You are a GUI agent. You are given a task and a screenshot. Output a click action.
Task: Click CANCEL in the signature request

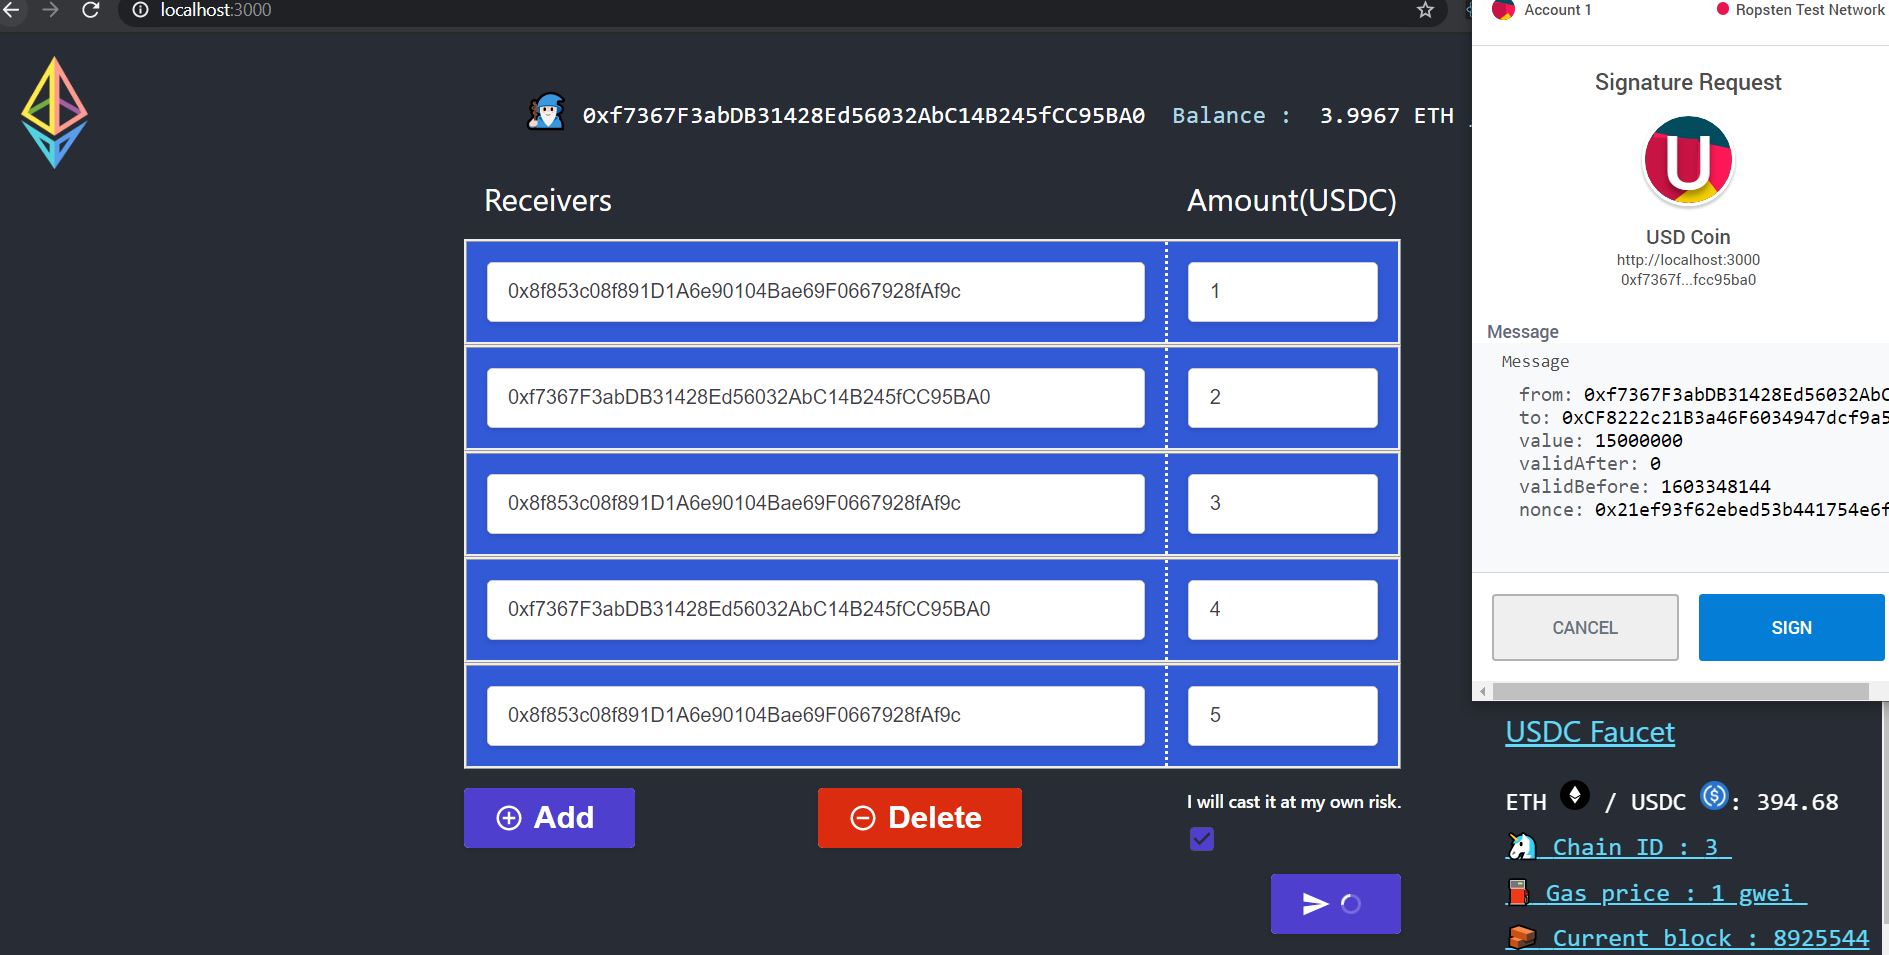click(1585, 628)
